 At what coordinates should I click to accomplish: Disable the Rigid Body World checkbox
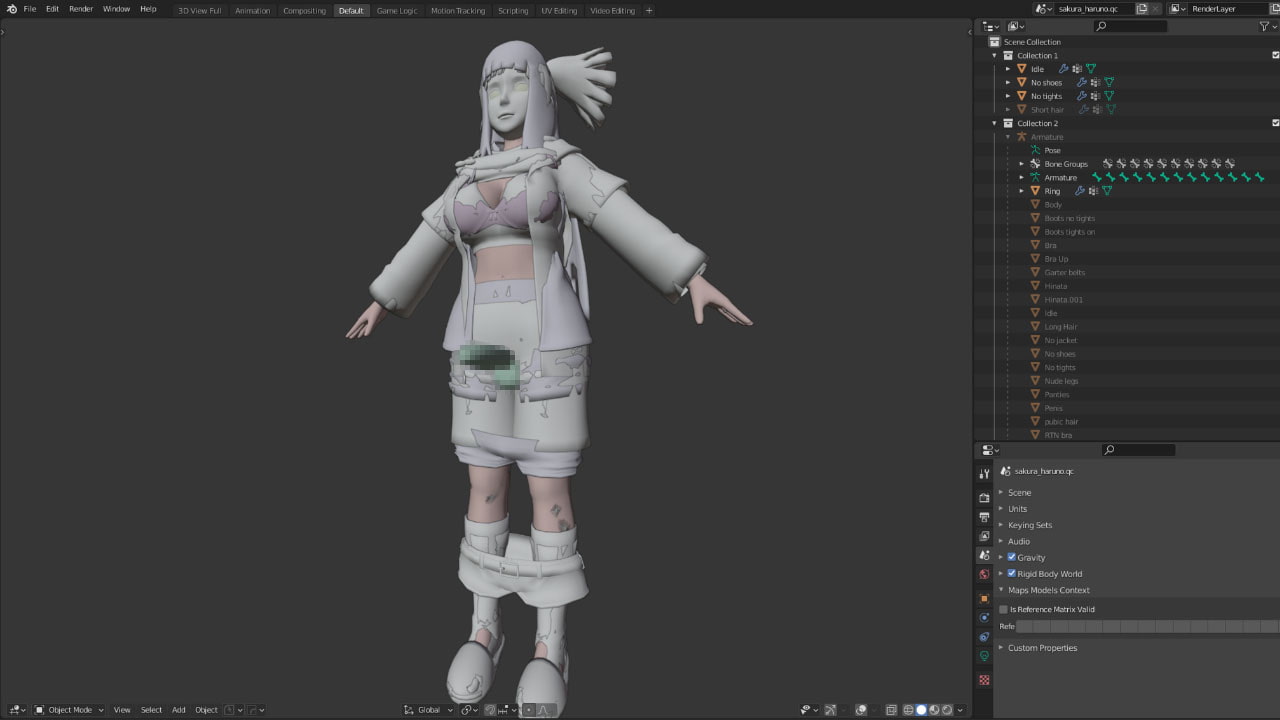tap(1012, 574)
